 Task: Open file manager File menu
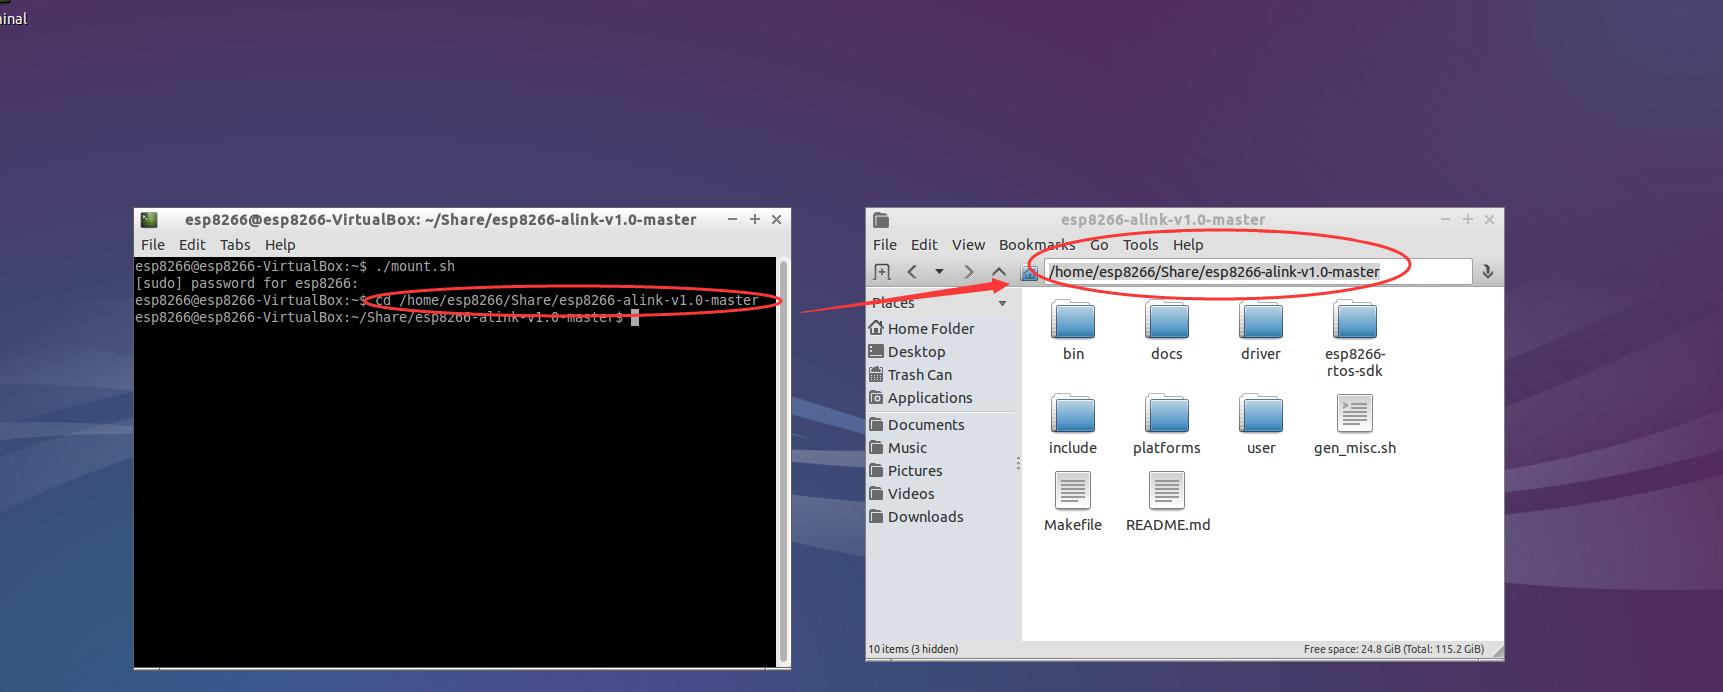coord(885,244)
